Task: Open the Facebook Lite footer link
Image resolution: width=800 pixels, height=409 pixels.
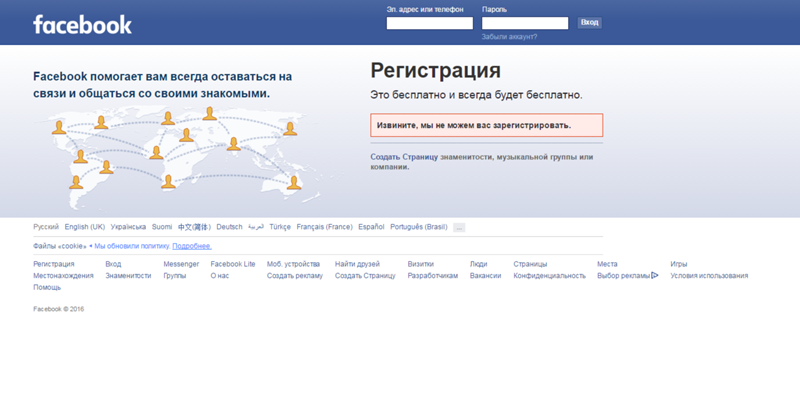Action: point(233,264)
